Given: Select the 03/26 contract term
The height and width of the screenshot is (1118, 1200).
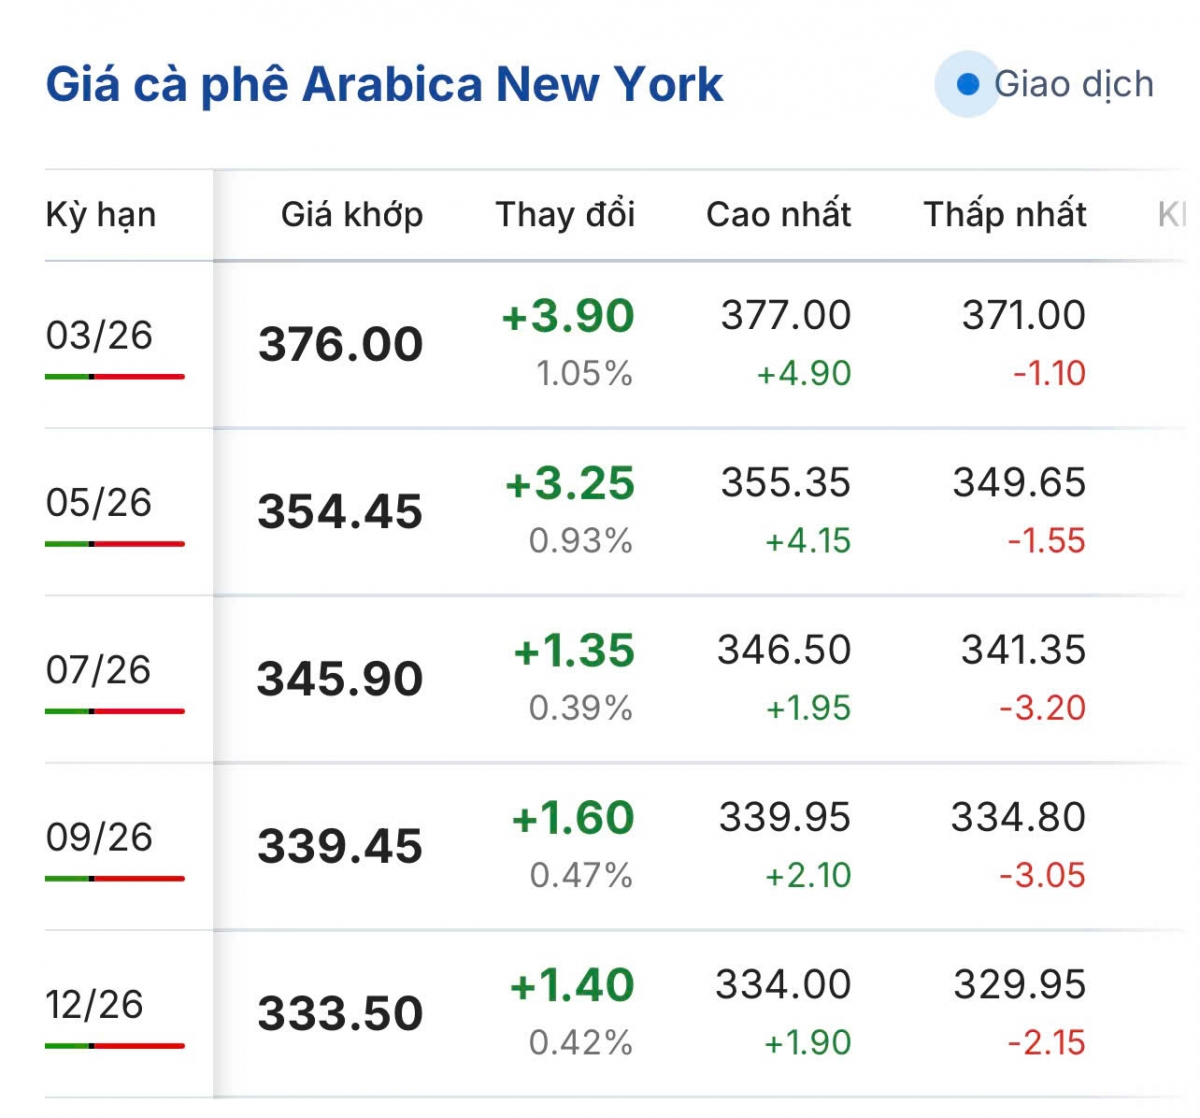Looking at the screenshot, I should (99, 336).
